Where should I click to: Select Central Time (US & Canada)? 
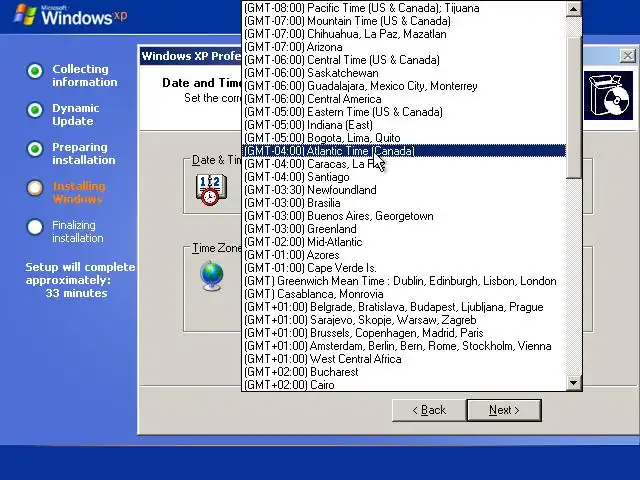404,60
